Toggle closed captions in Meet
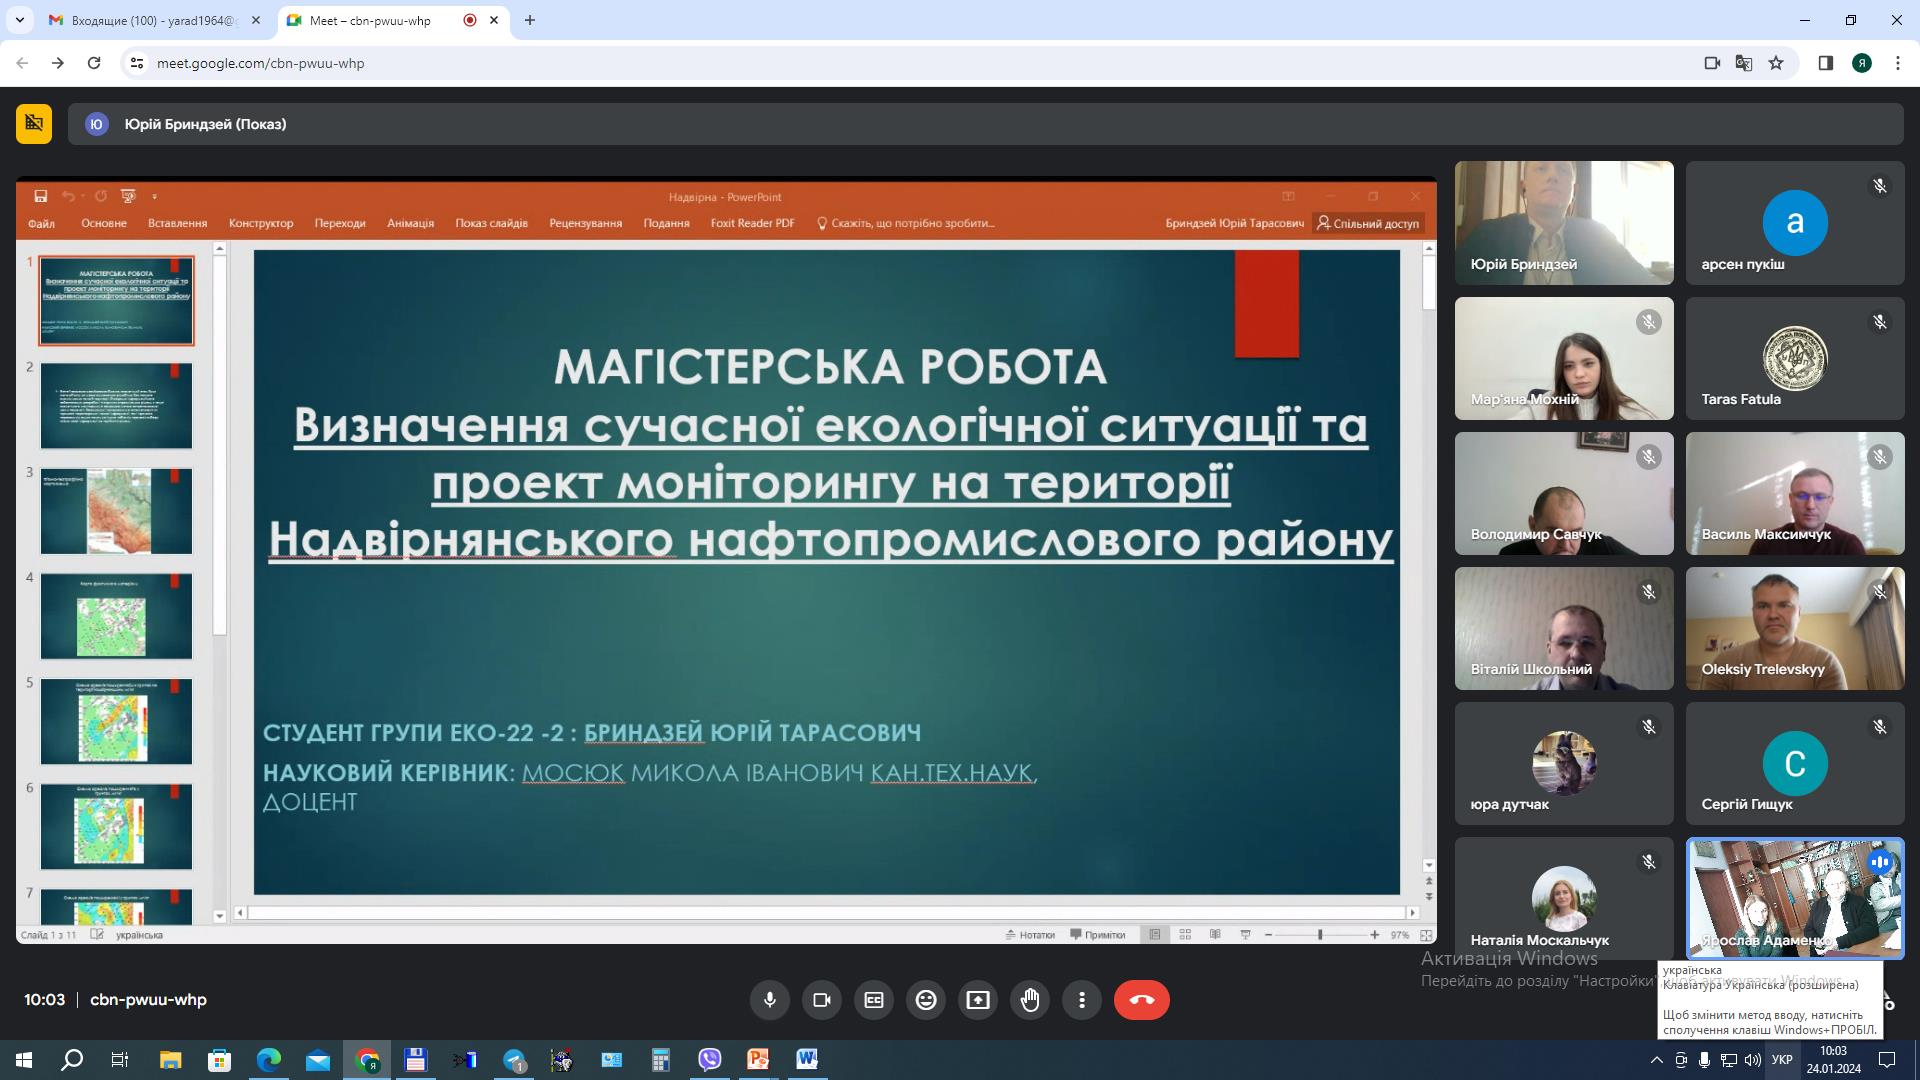This screenshot has height=1080, width=1920. [x=874, y=1000]
